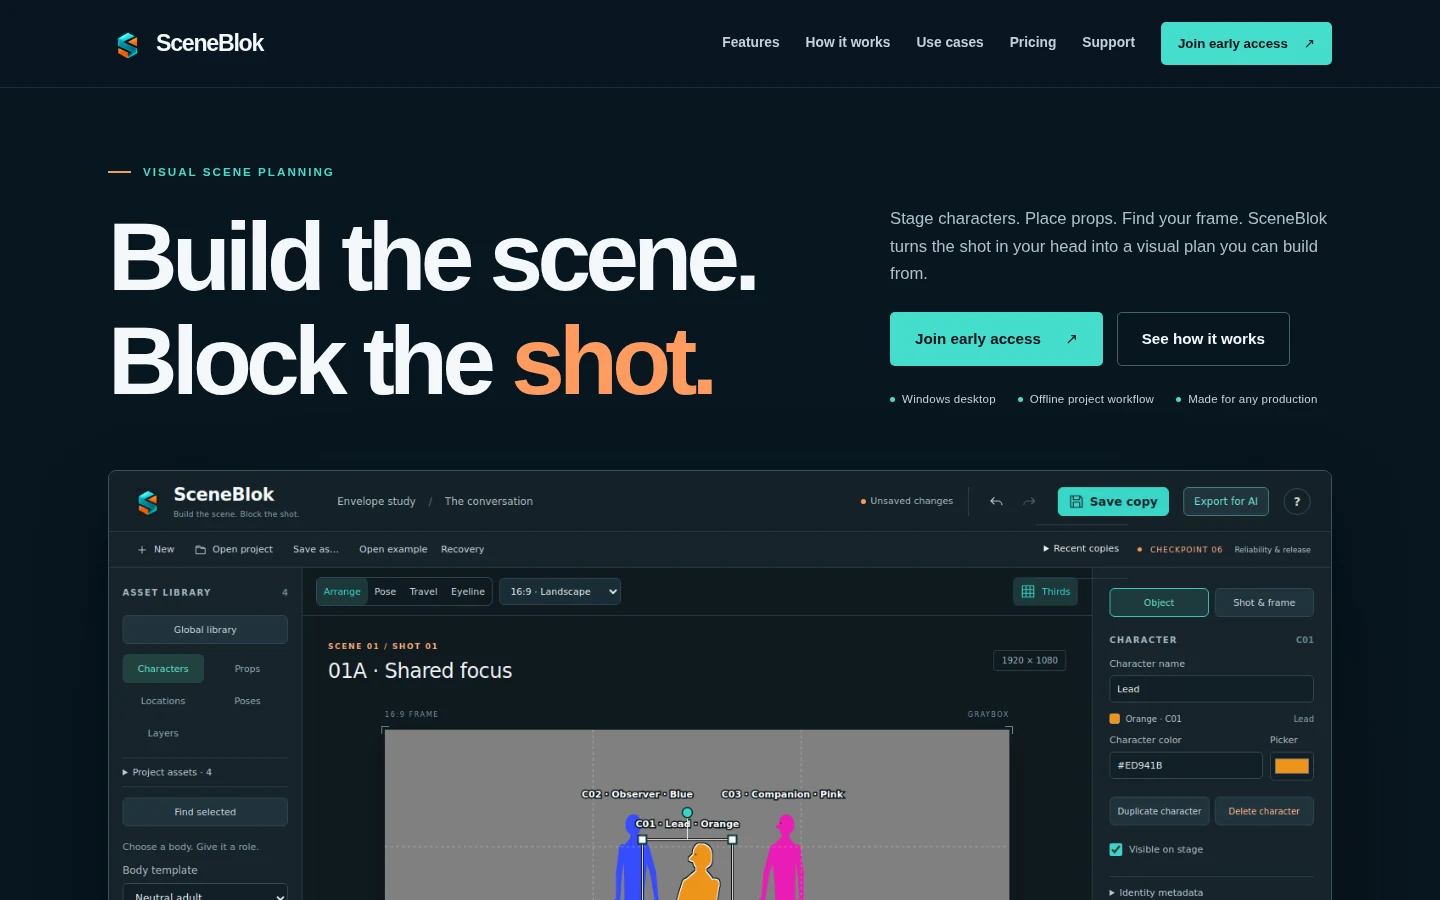Image resolution: width=1440 pixels, height=900 pixels.
Task: Open the Body template dropdown
Action: click(x=205, y=893)
